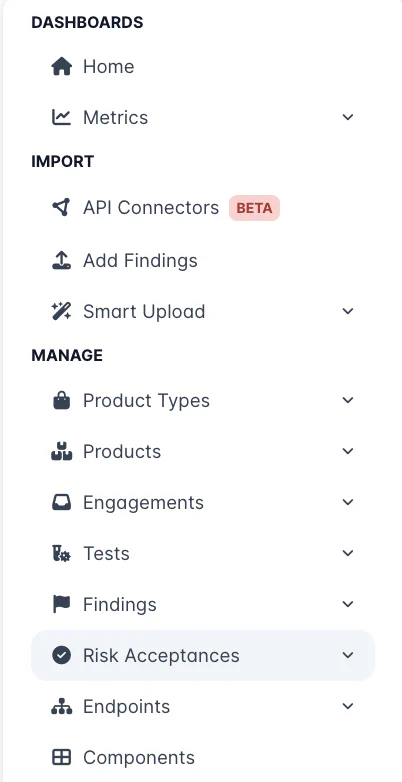402x782 pixels.
Task: Expand the Smart Upload chevron
Action: coord(348,311)
